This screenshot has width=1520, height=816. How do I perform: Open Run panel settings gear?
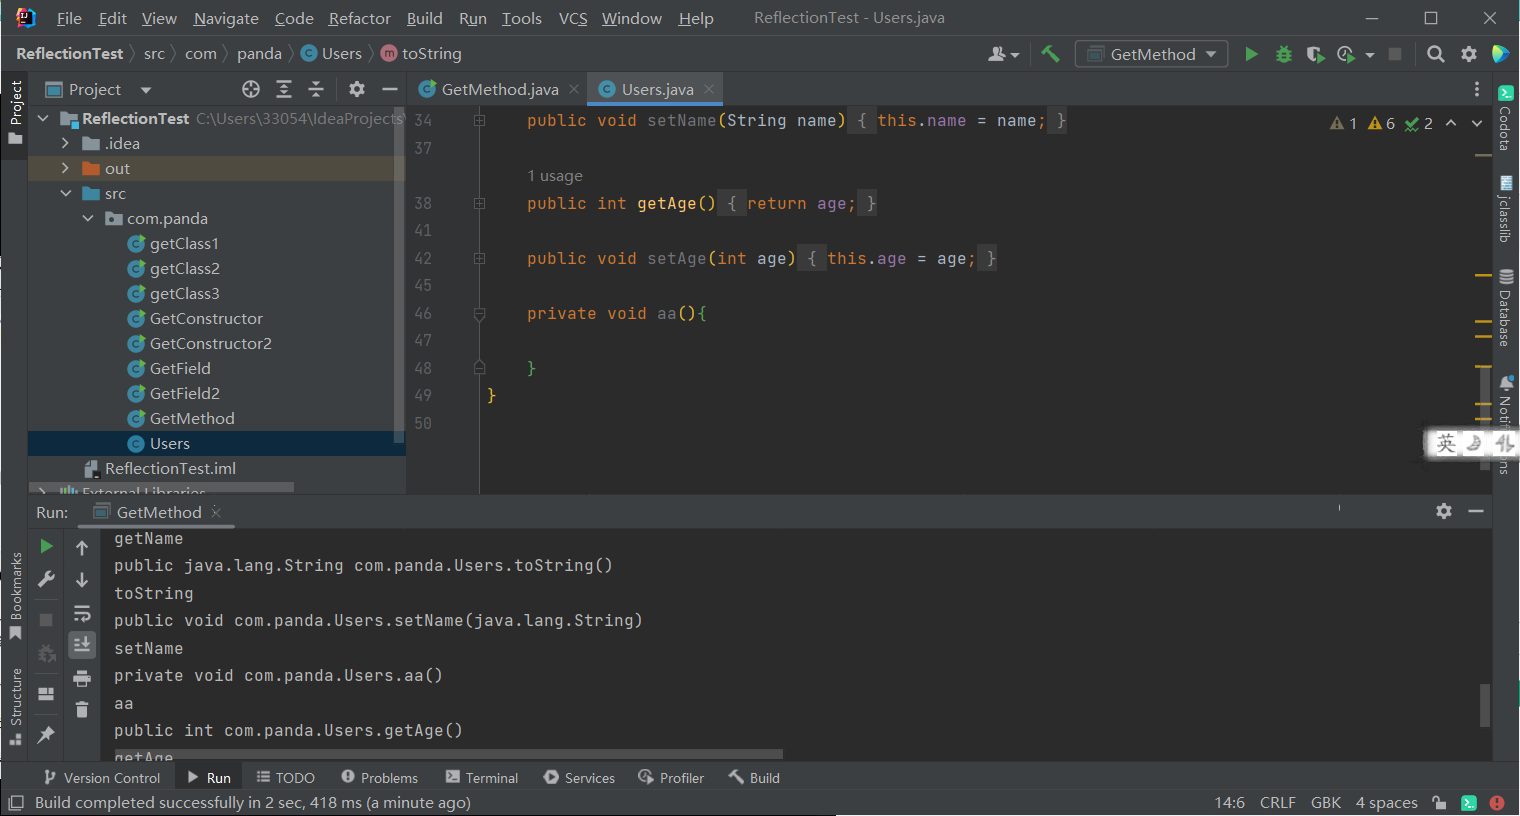pyautogui.click(x=1444, y=511)
